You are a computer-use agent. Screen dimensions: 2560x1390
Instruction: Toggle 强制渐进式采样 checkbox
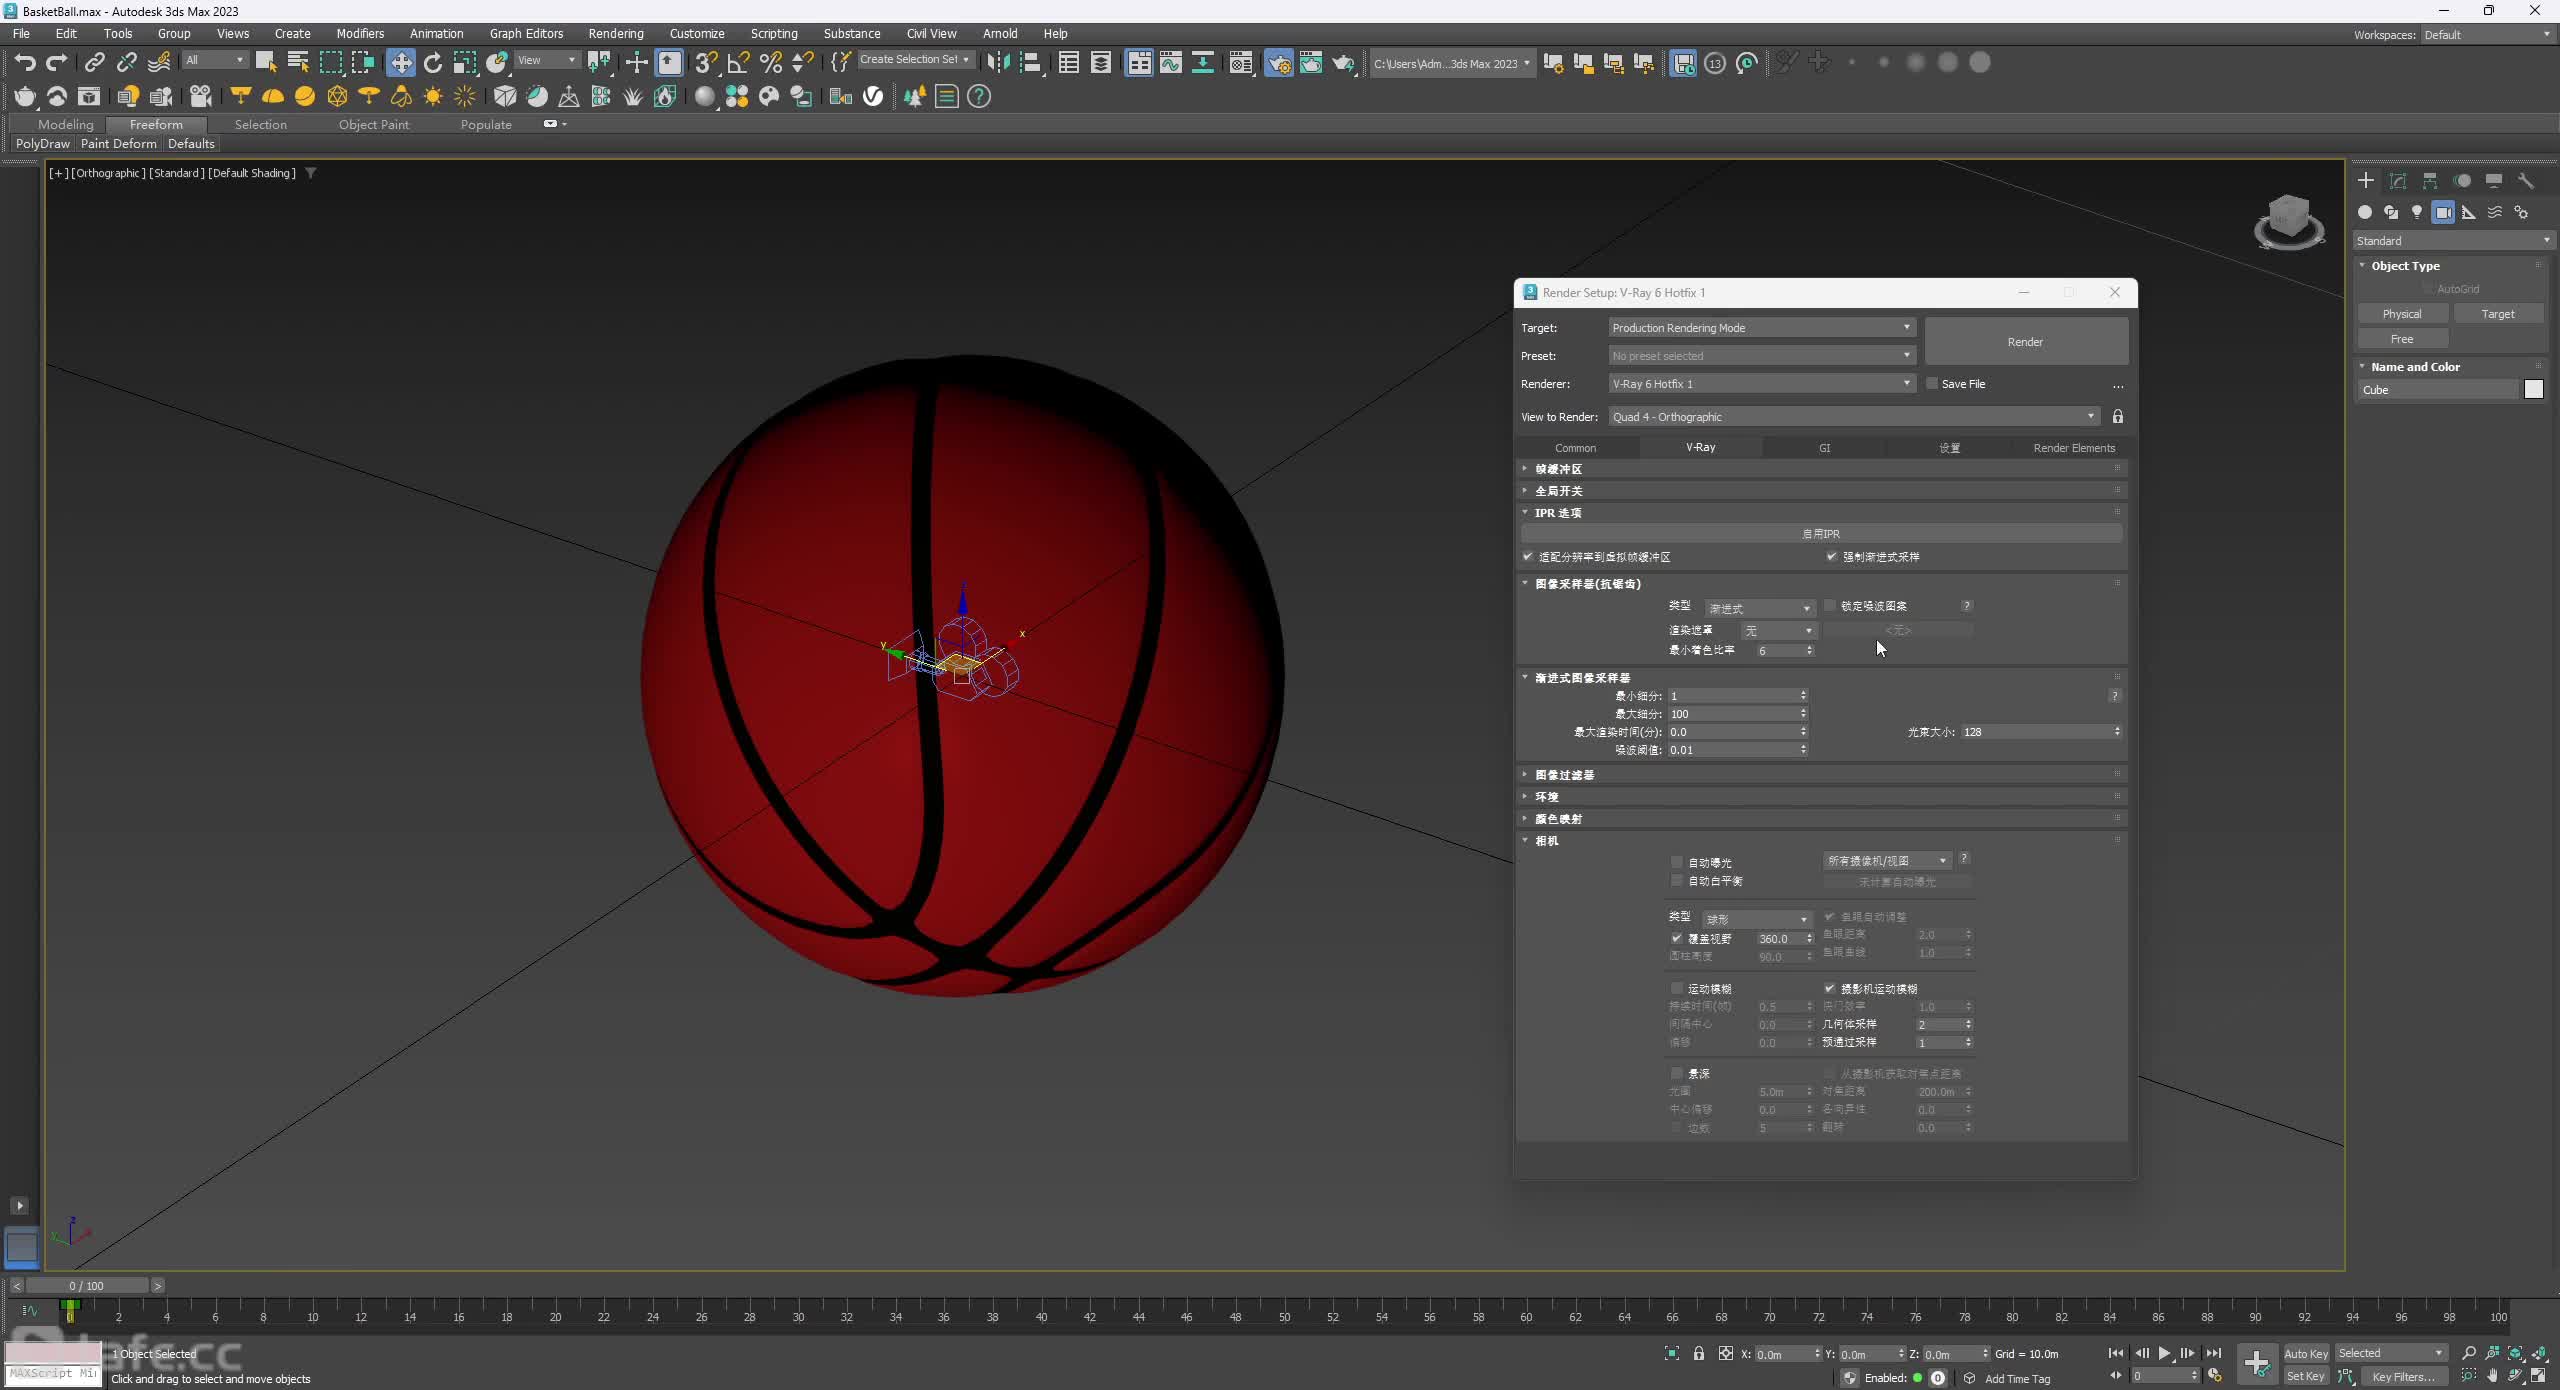1832,556
